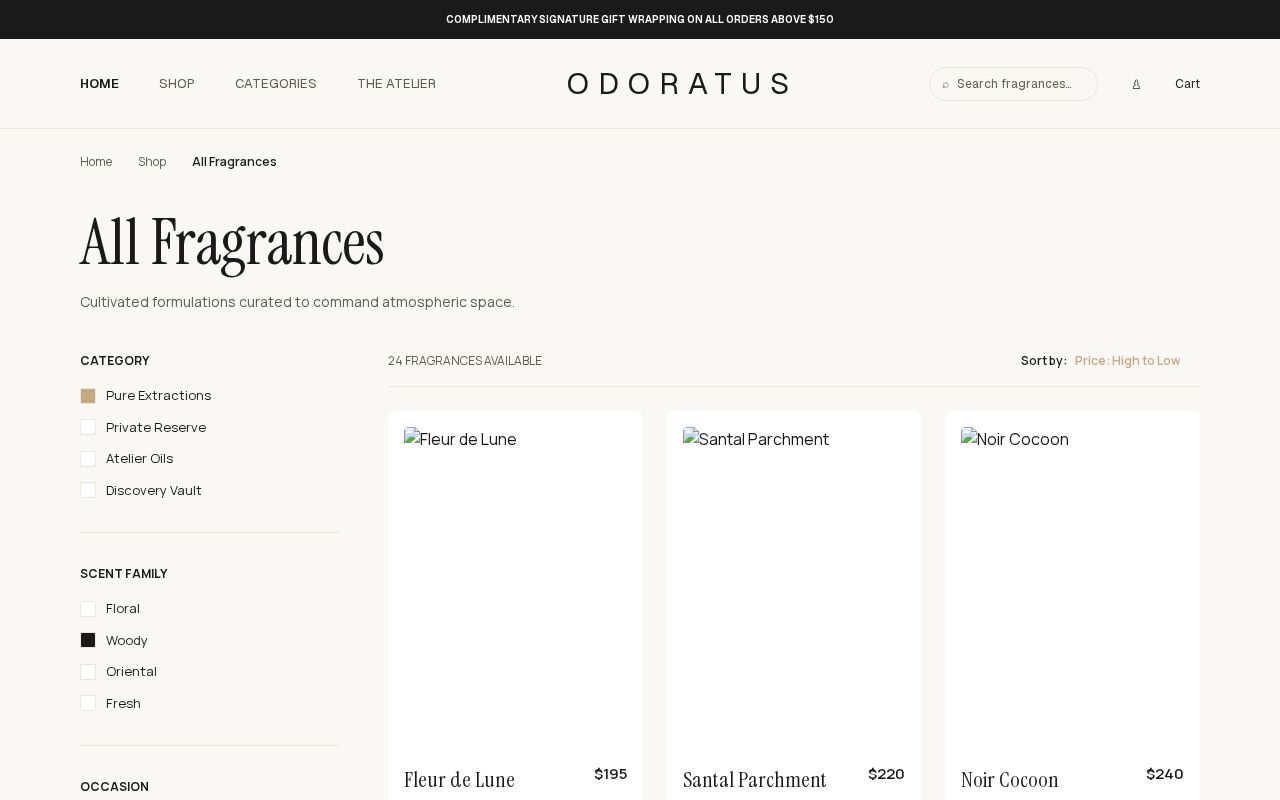This screenshot has width=1280, height=800.
Task: Click the OCCASION heading
Action: click(114, 787)
